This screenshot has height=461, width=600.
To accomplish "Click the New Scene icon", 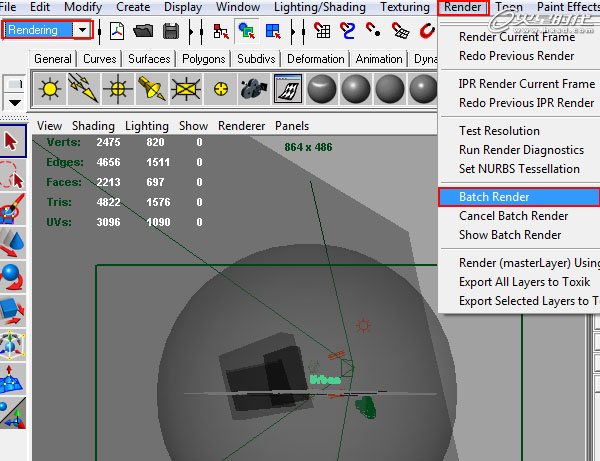I will click(117, 31).
